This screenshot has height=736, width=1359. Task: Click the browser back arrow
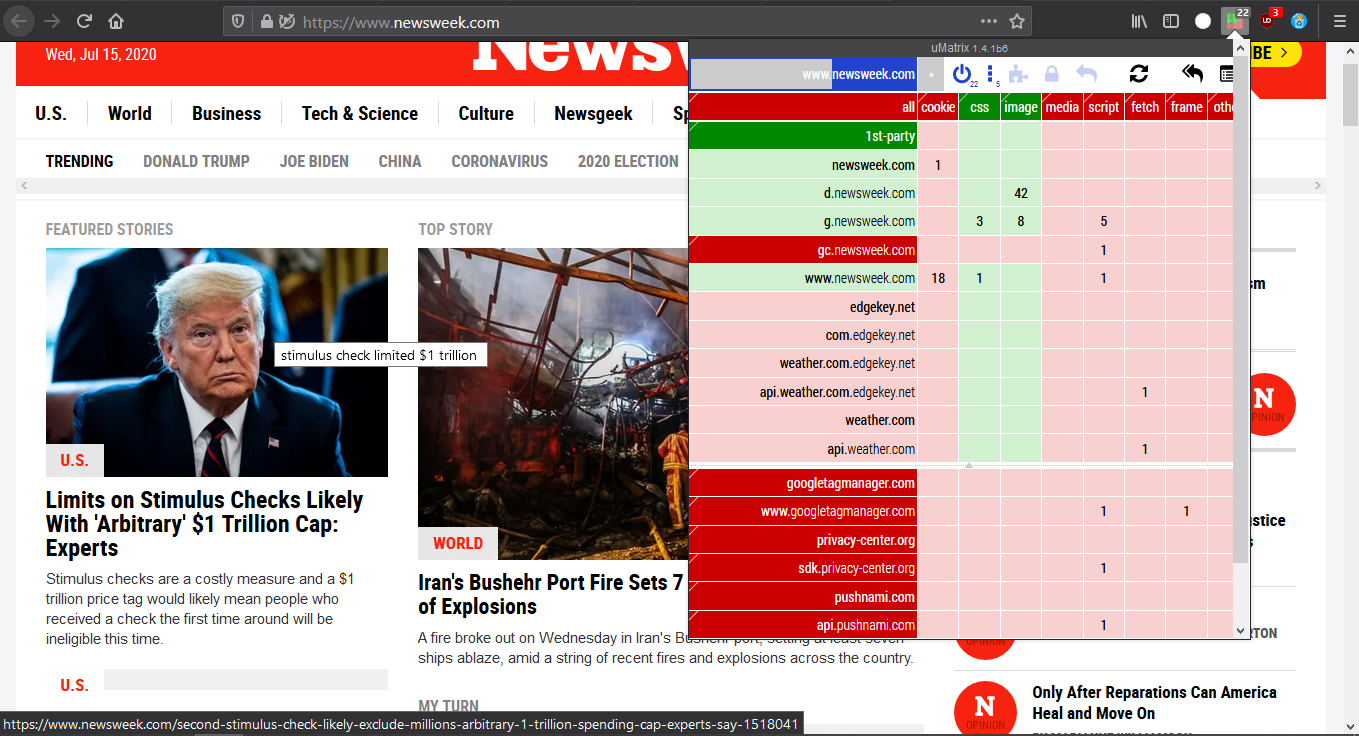[20, 21]
